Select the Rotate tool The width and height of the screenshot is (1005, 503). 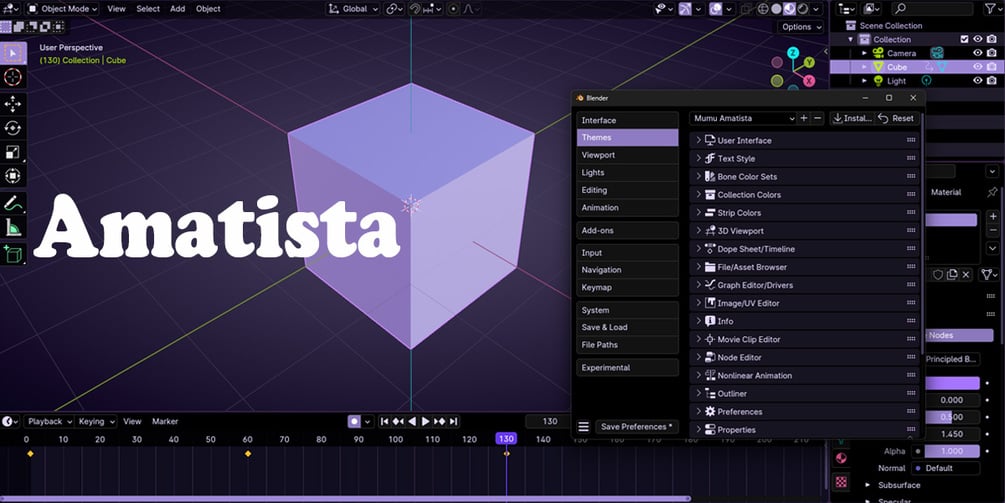tap(13, 128)
